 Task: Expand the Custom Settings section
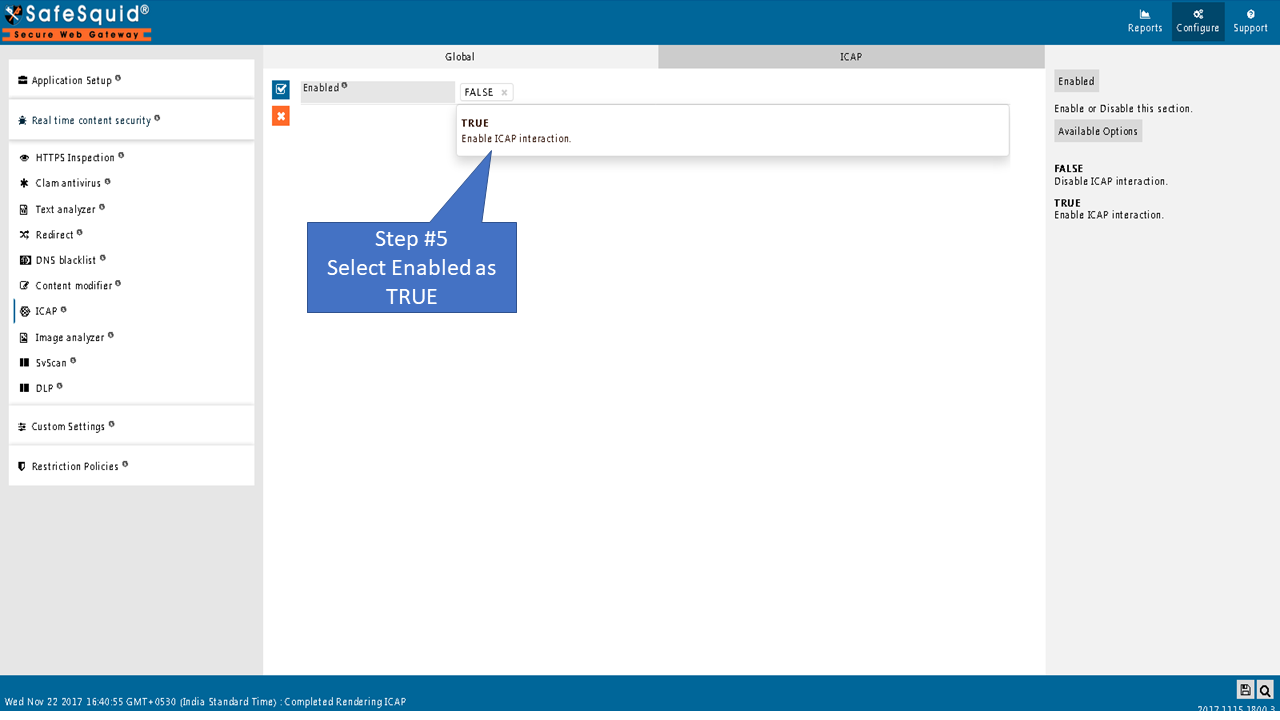click(x=67, y=426)
